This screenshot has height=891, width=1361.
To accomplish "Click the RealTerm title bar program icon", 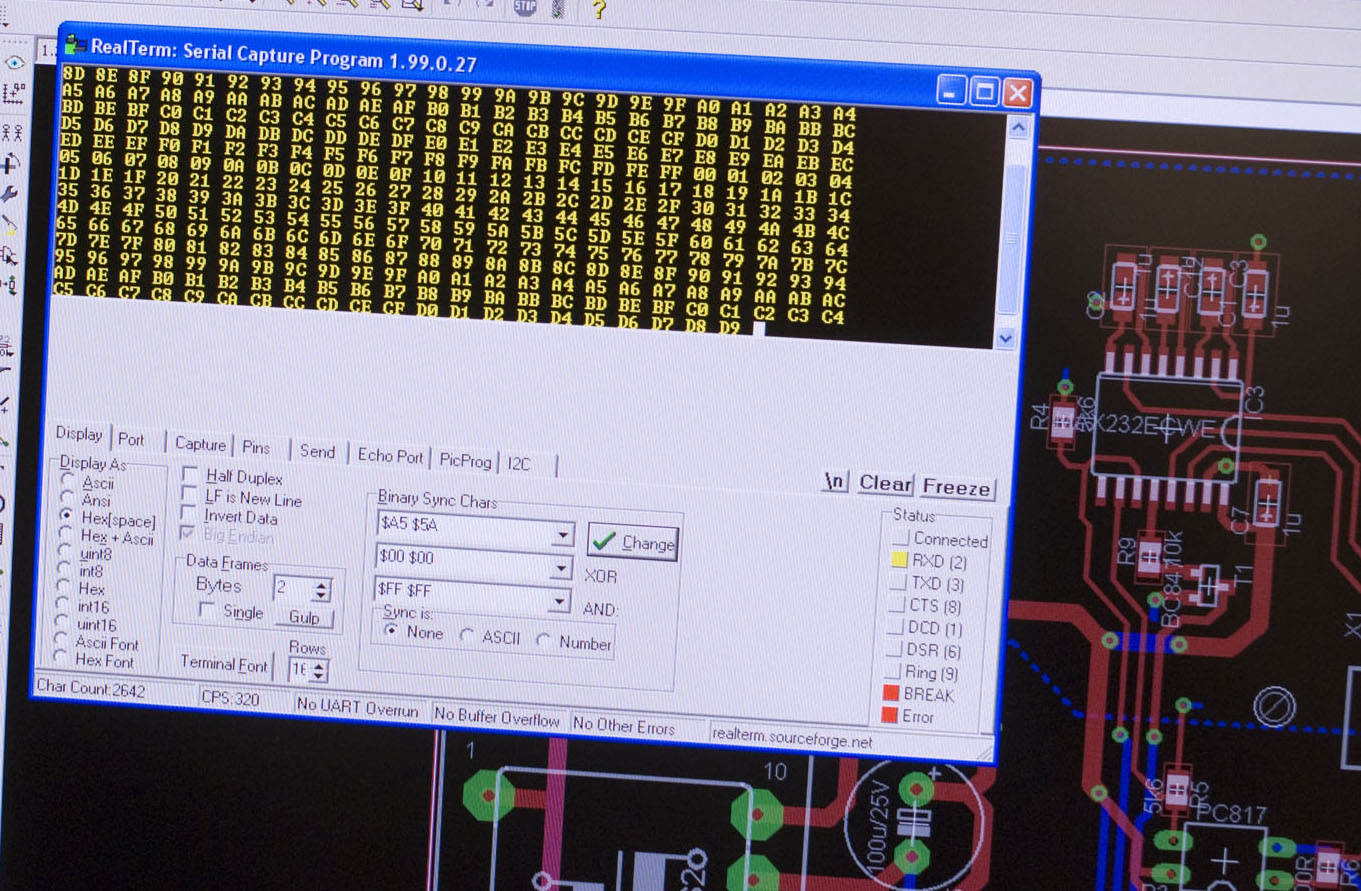I will tap(74, 44).
